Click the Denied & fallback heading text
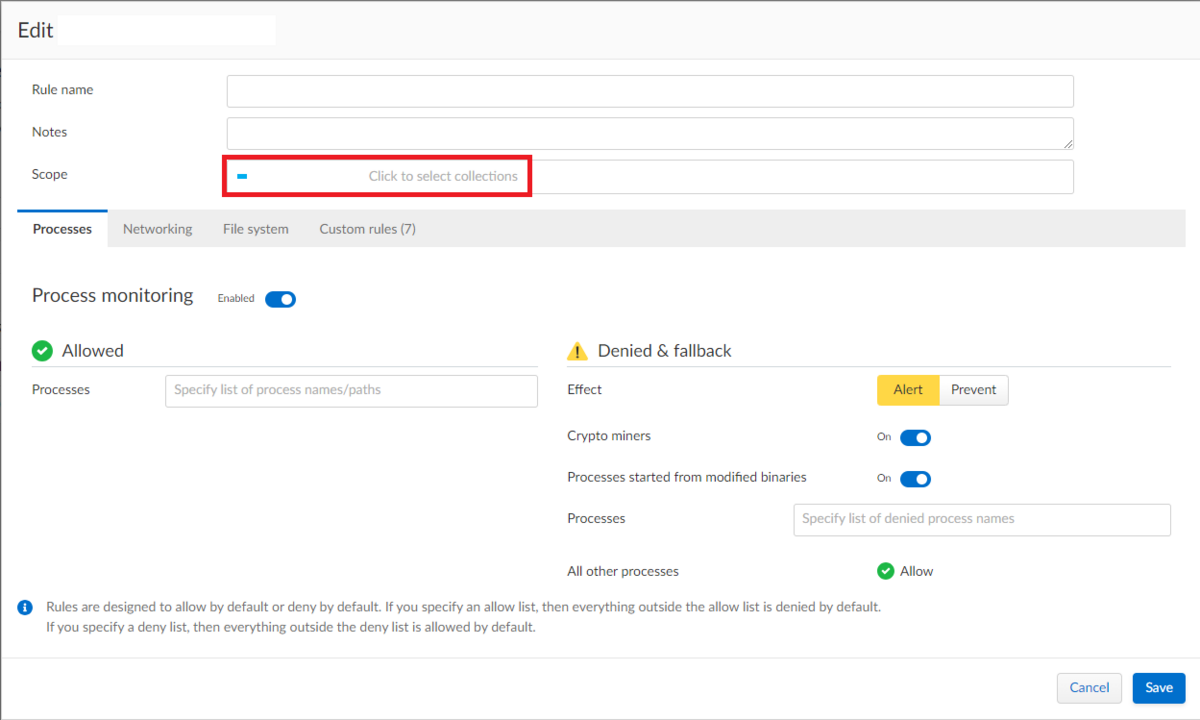Image resolution: width=1200 pixels, height=720 pixels. [665, 351]
